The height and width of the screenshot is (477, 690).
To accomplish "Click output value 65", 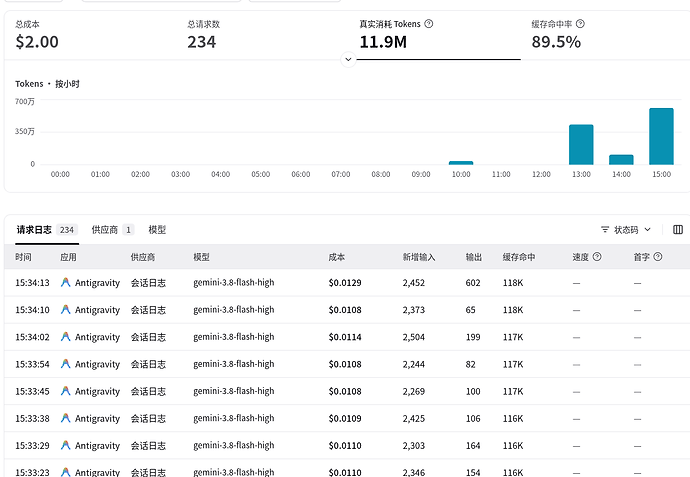I will [470, 310].
